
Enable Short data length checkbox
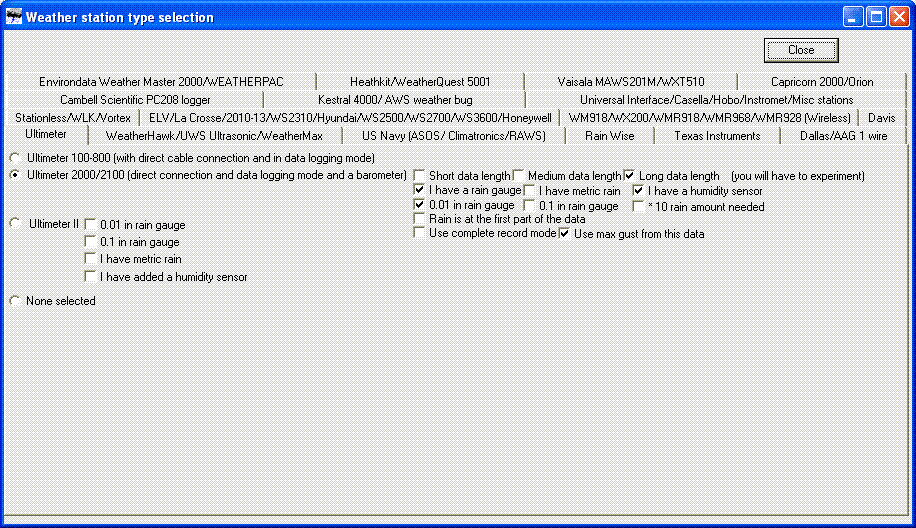coord(419,175)
